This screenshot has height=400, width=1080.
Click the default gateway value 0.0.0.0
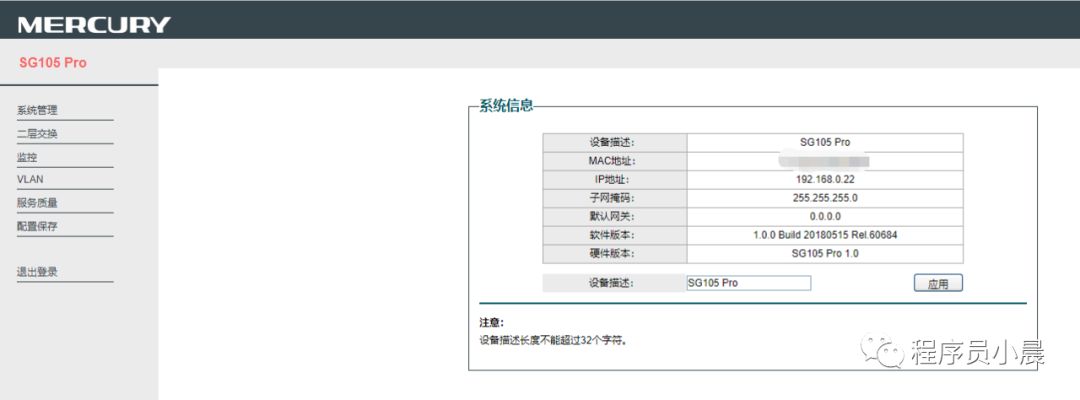(824, 217)
